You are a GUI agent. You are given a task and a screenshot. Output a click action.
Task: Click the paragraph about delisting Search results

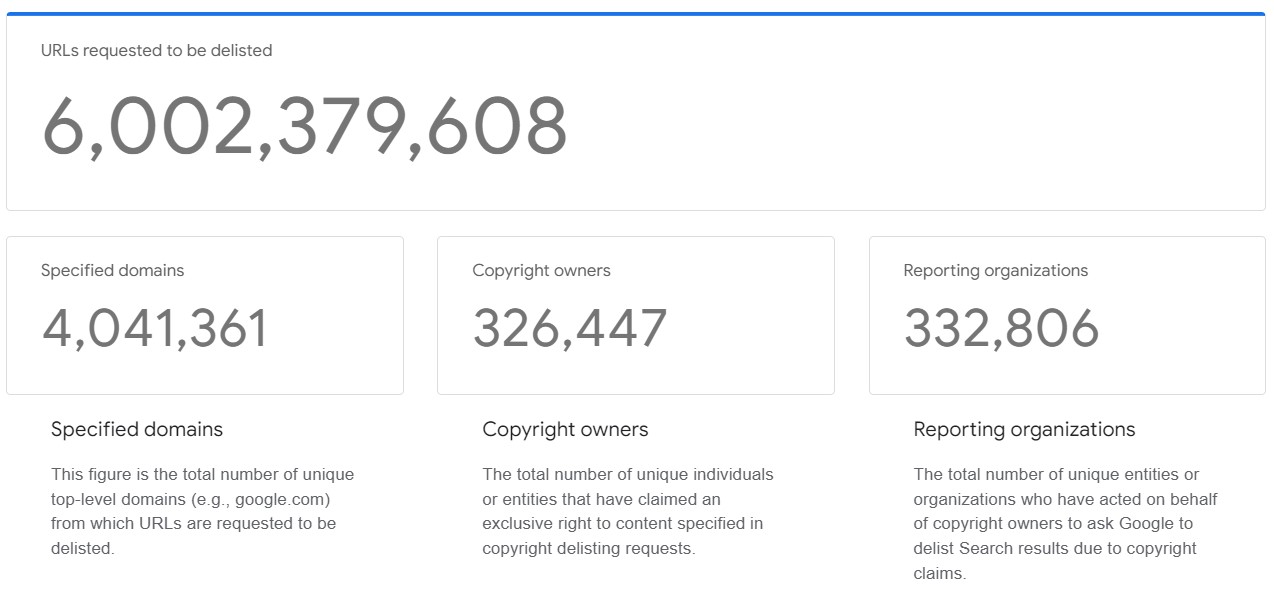[1066, 523]
